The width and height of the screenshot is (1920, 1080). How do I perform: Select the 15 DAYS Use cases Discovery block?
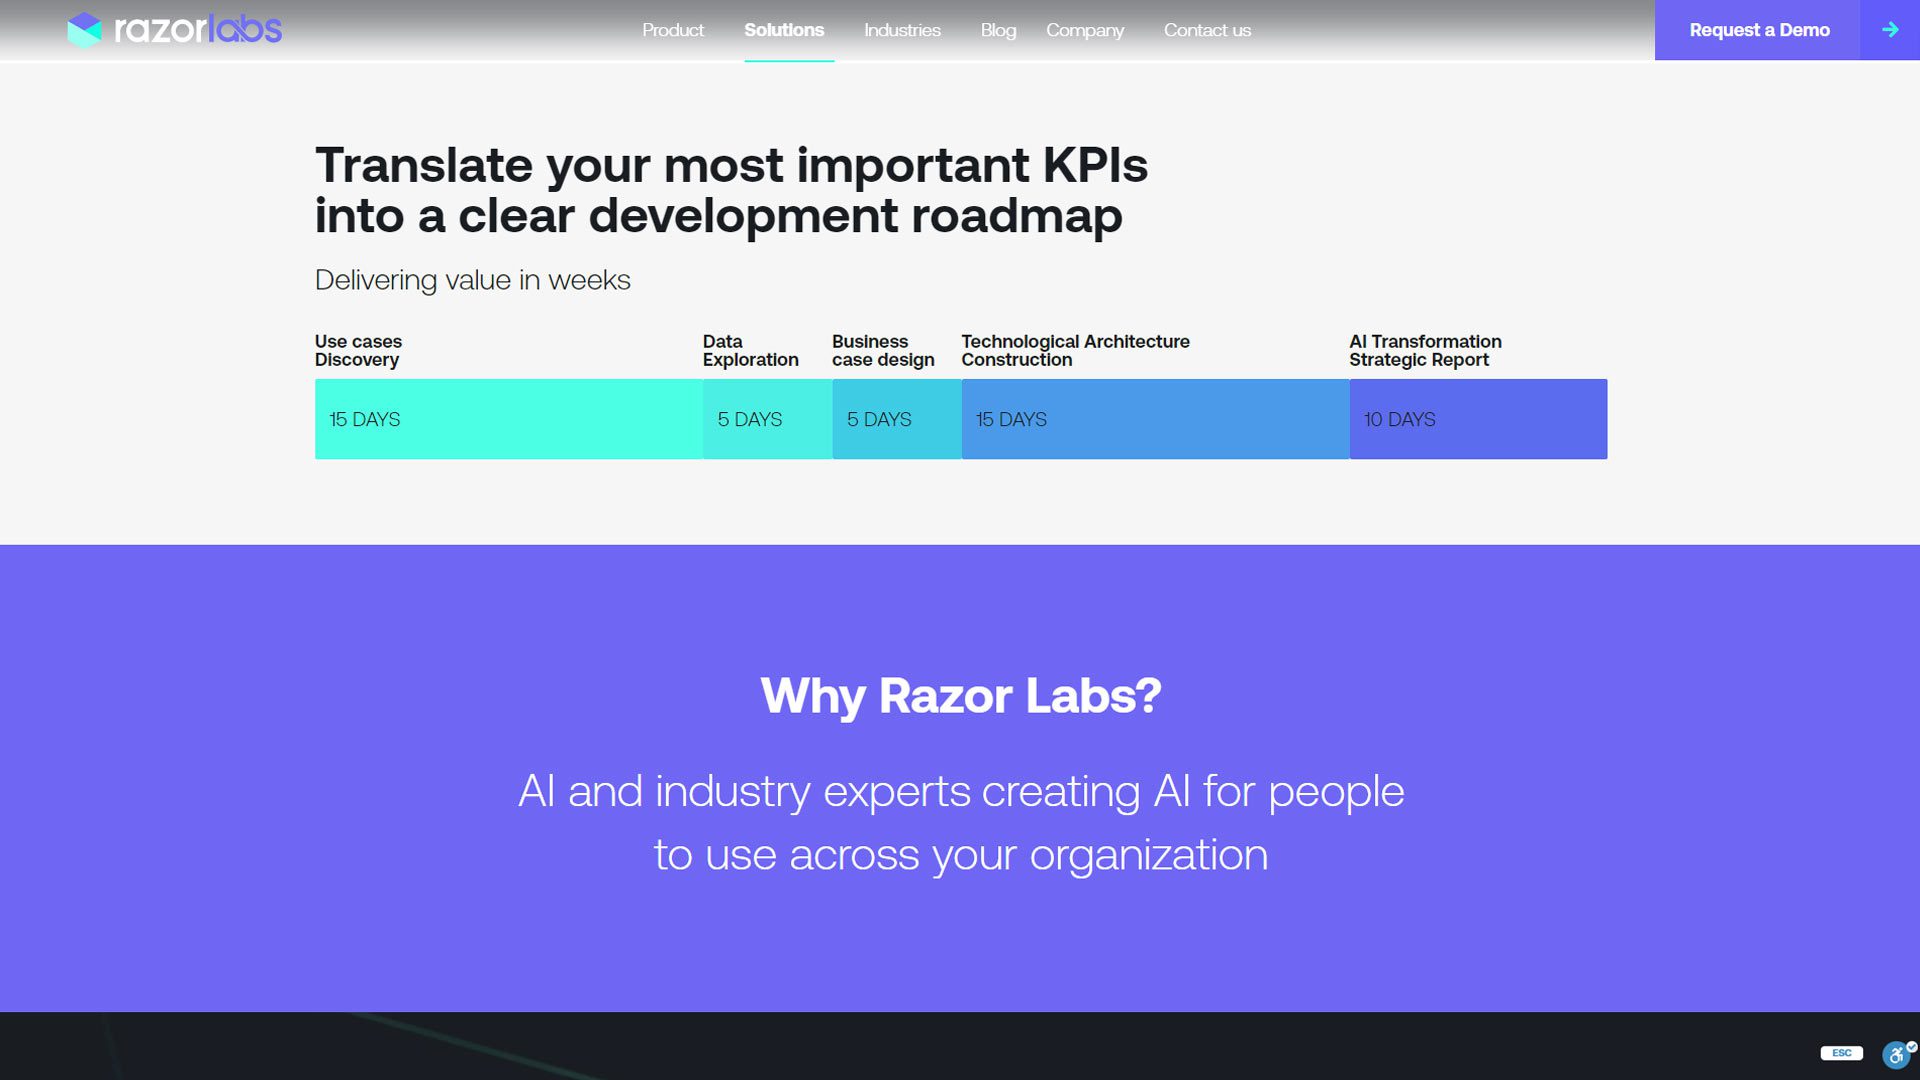[x=508, y=419]
